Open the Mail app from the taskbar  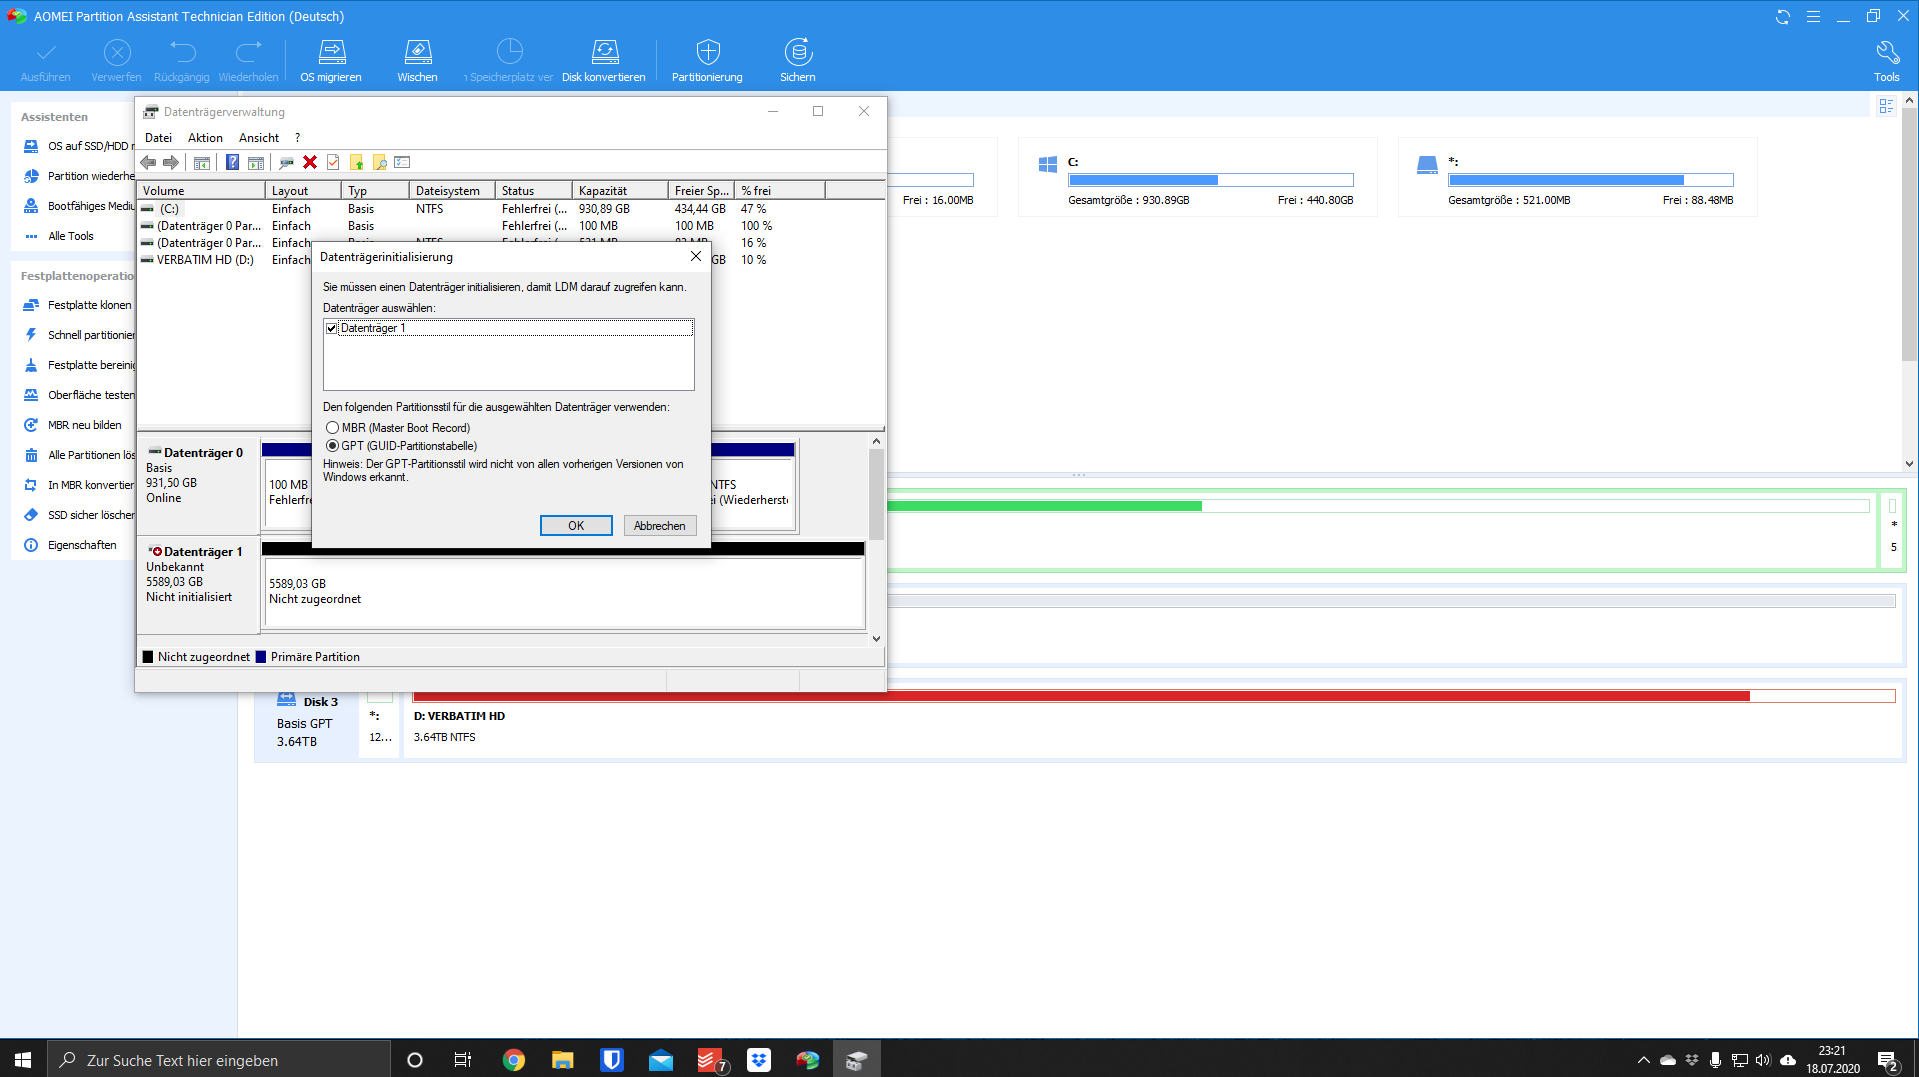(661, 1060)
